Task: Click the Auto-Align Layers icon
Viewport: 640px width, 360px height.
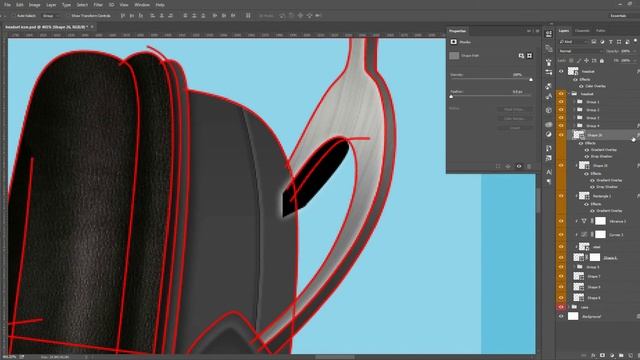Action: pos(248,16)
